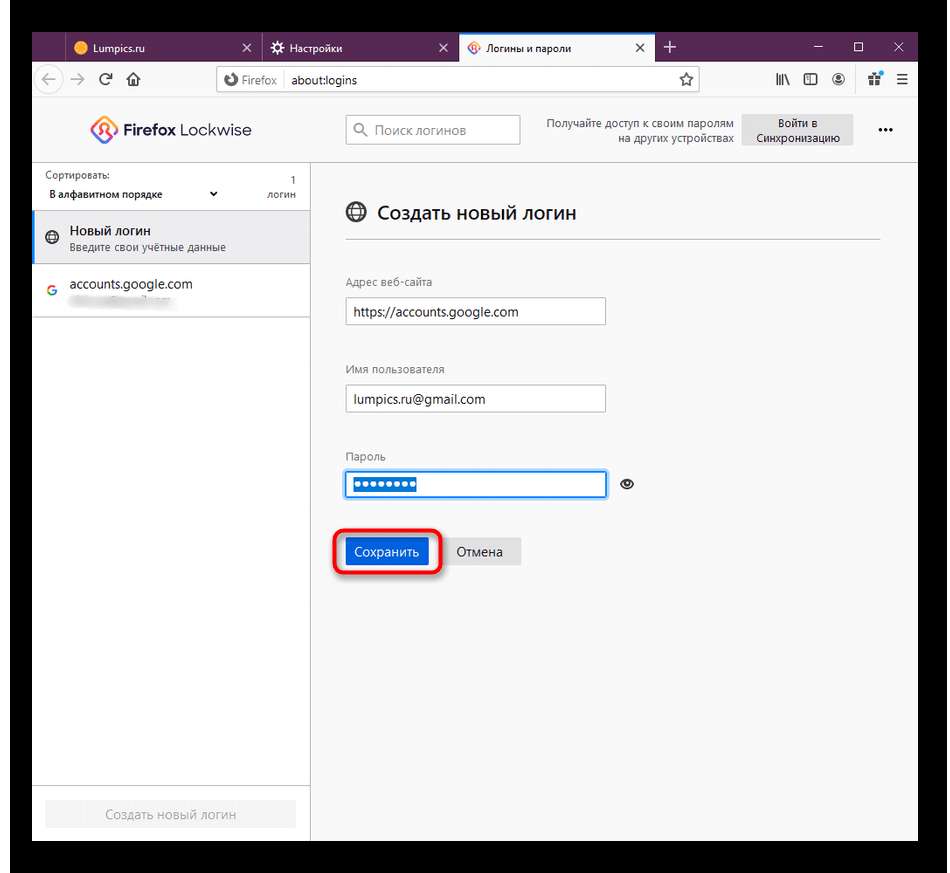Click the Отмена button
The height and width of the screenshot is (873, 950).
[479, 552]
